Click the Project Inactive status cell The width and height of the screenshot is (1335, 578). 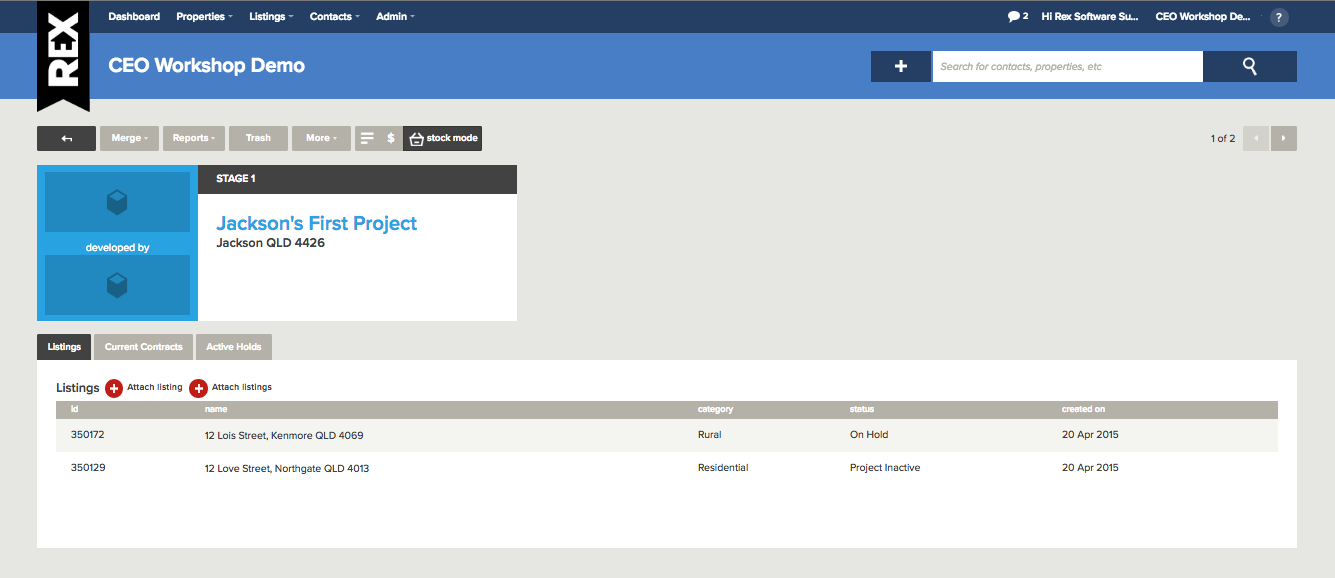pos(885,468)
